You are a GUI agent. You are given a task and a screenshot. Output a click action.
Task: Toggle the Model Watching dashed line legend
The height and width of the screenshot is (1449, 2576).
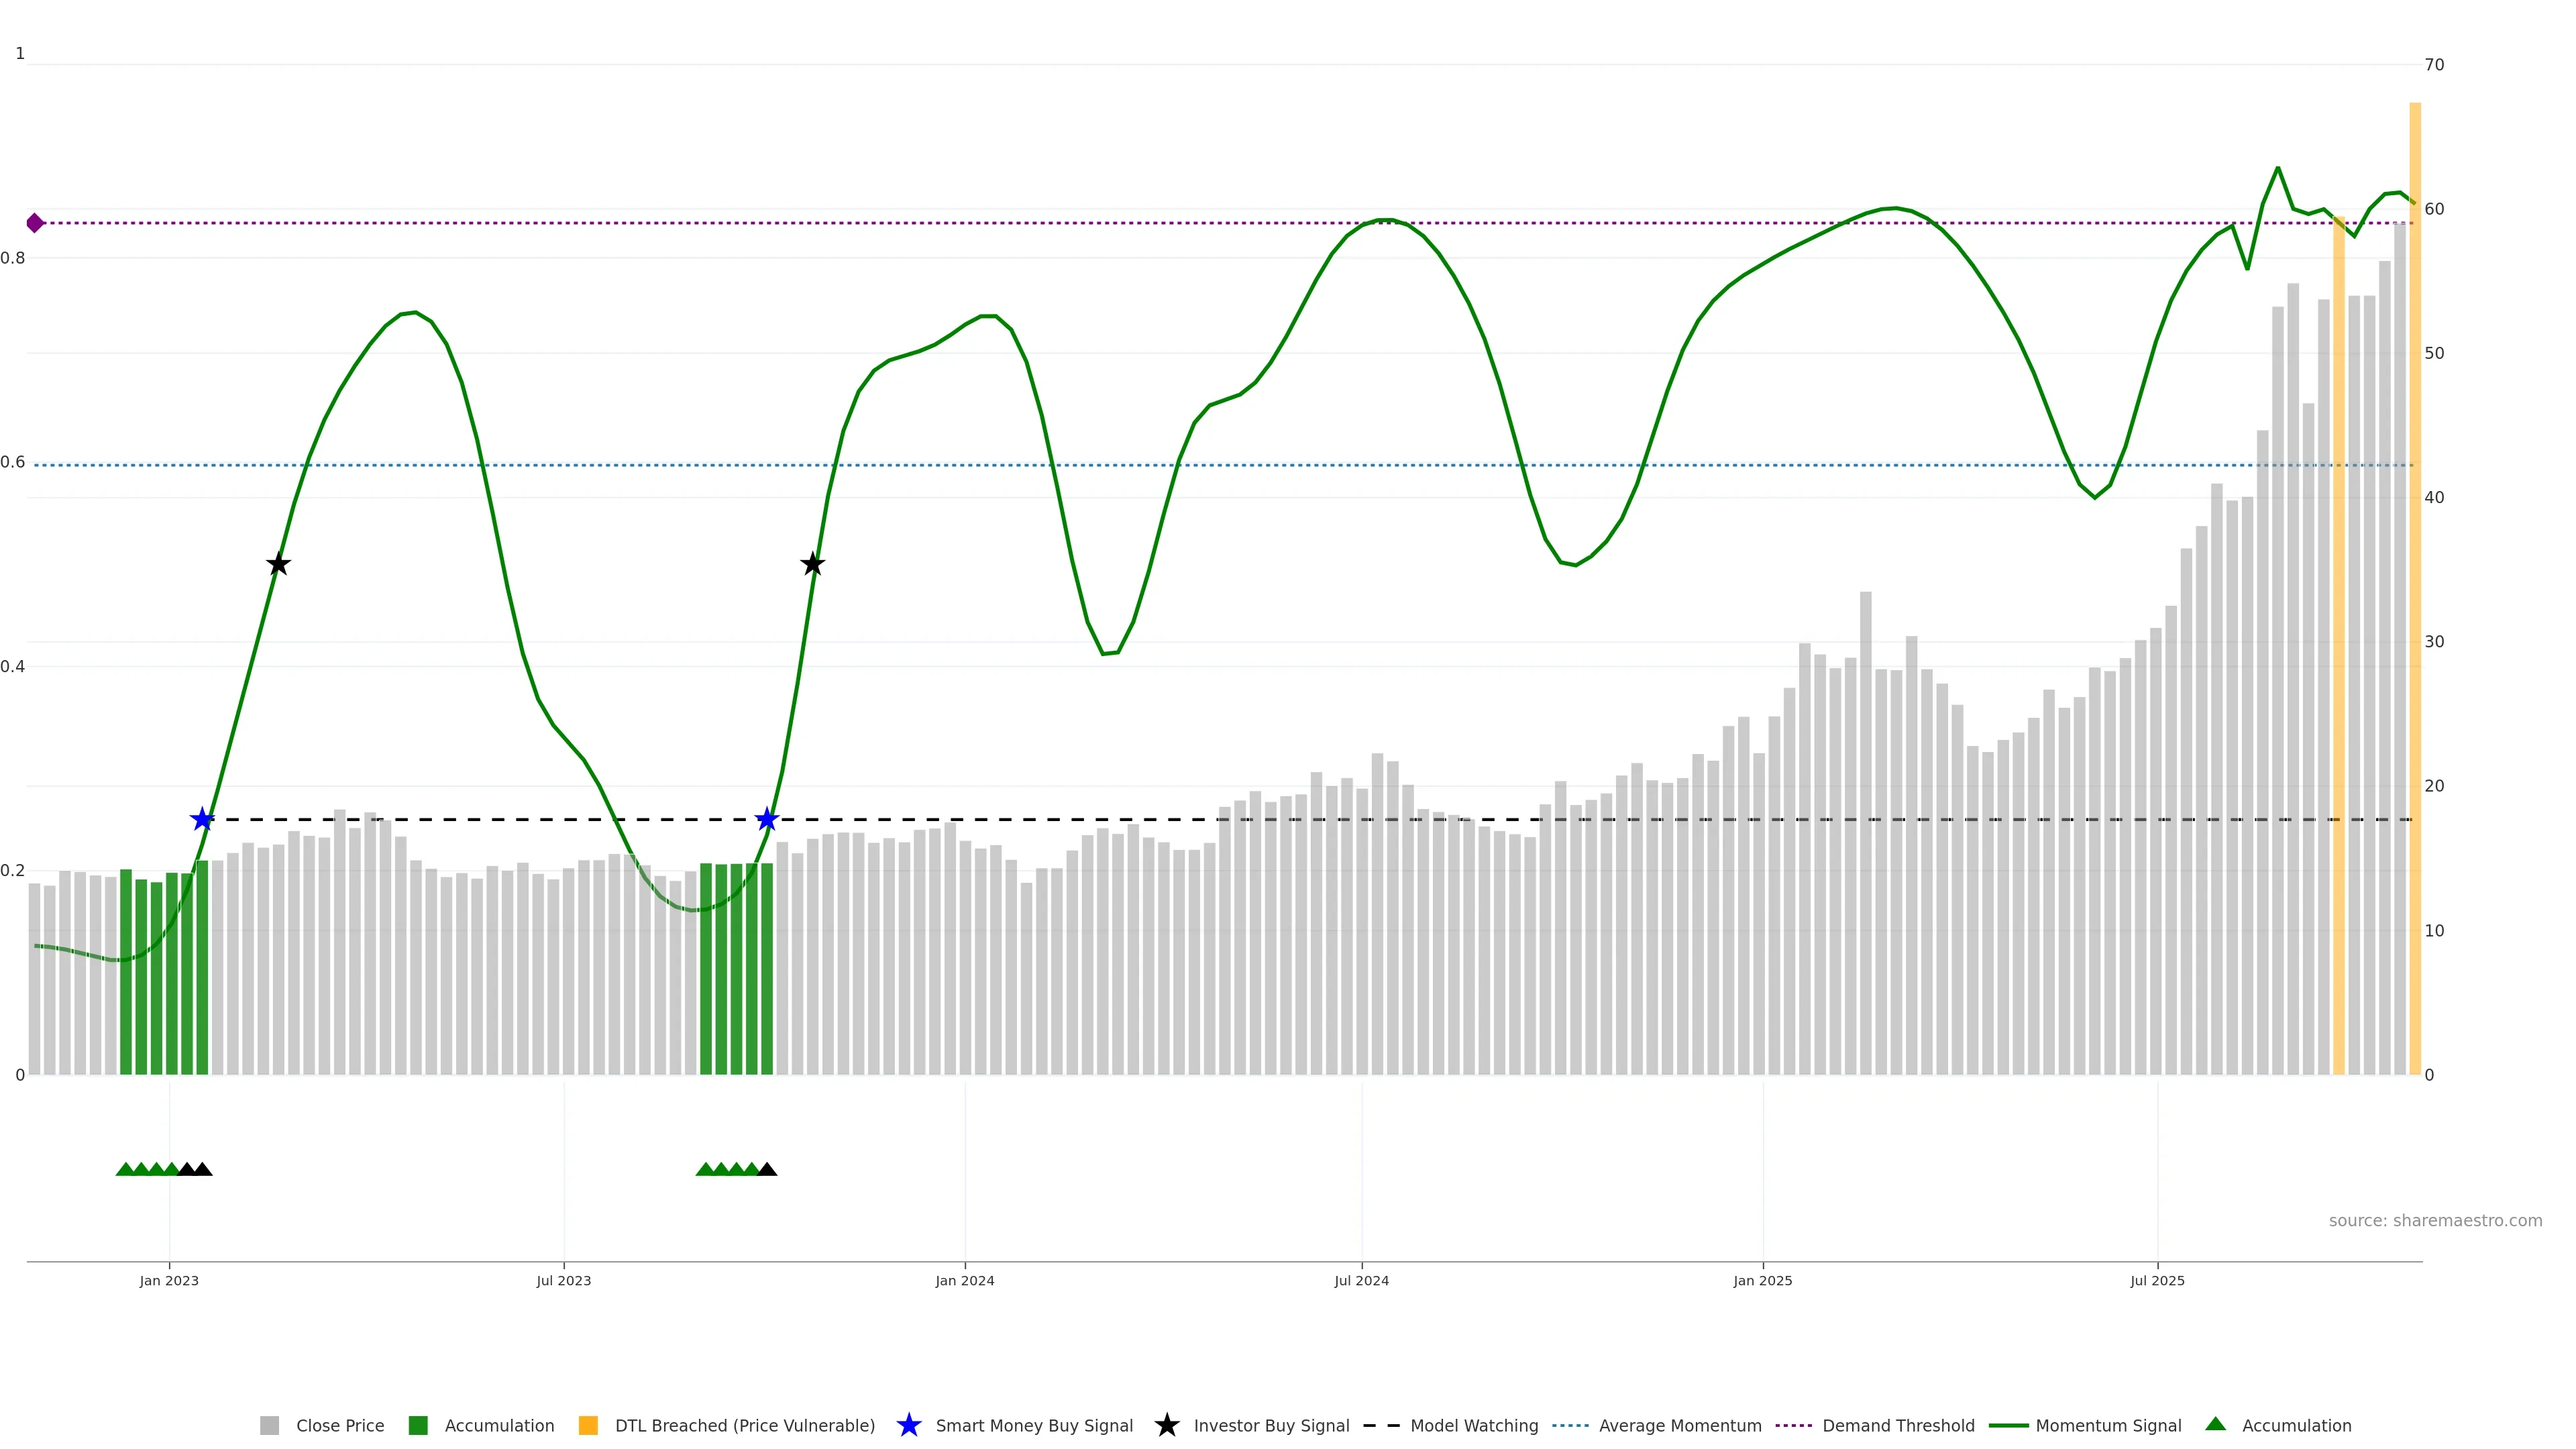(1381, 1425)
